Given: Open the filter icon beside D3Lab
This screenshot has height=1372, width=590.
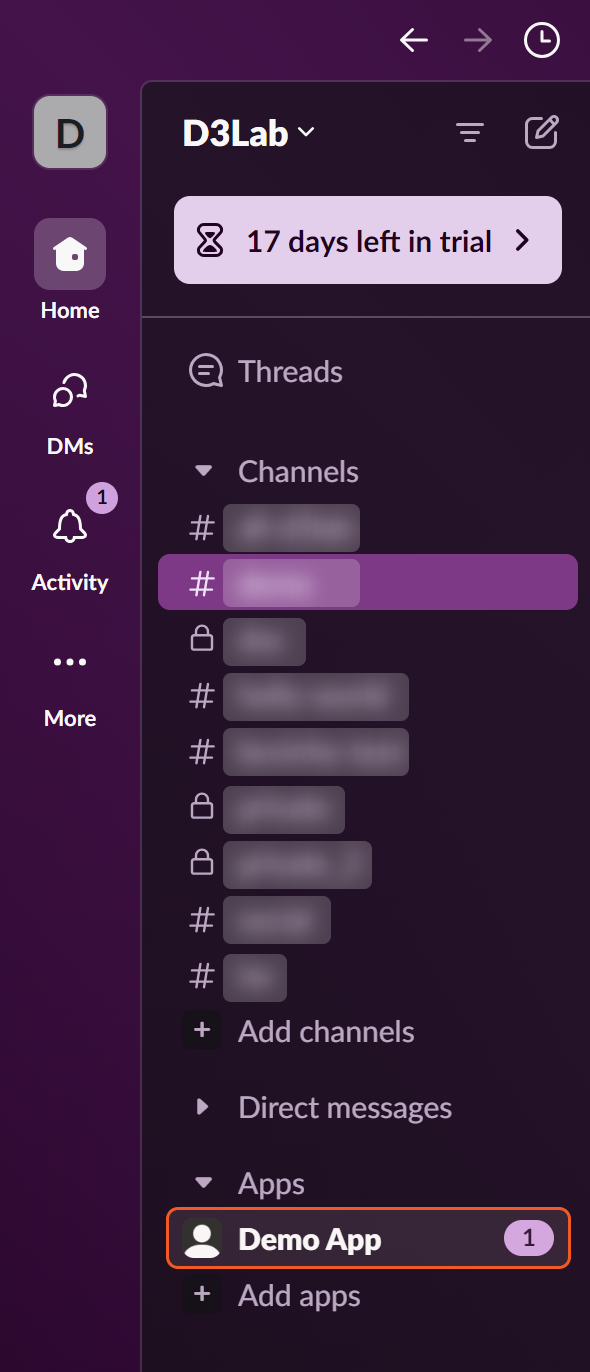Looking at the screenshot, I should tap(470, 132).
